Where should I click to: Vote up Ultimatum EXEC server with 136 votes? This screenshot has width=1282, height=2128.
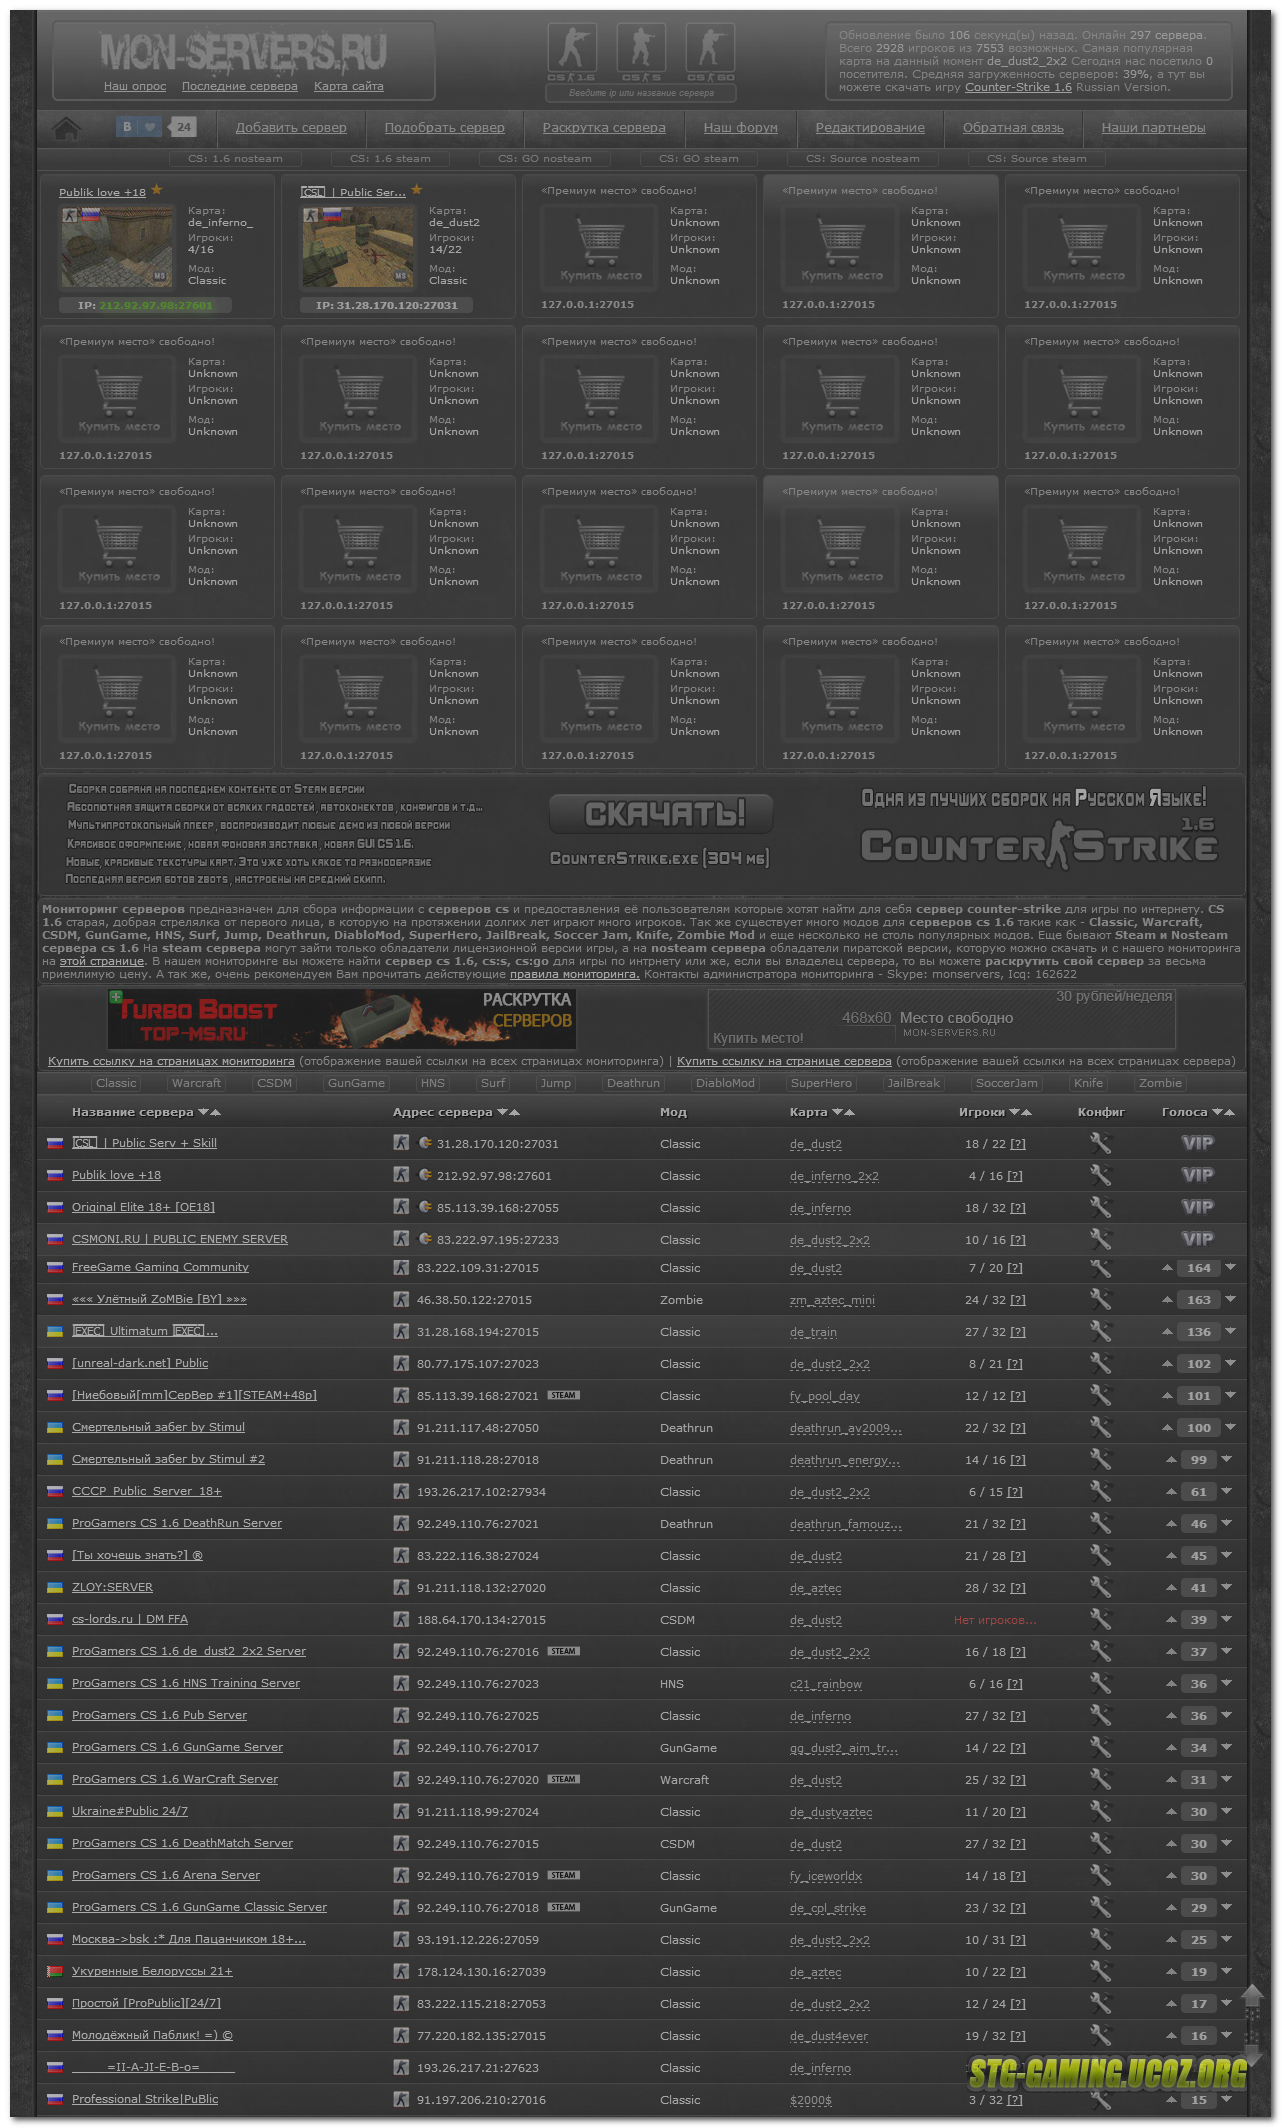point(1167,1332)
